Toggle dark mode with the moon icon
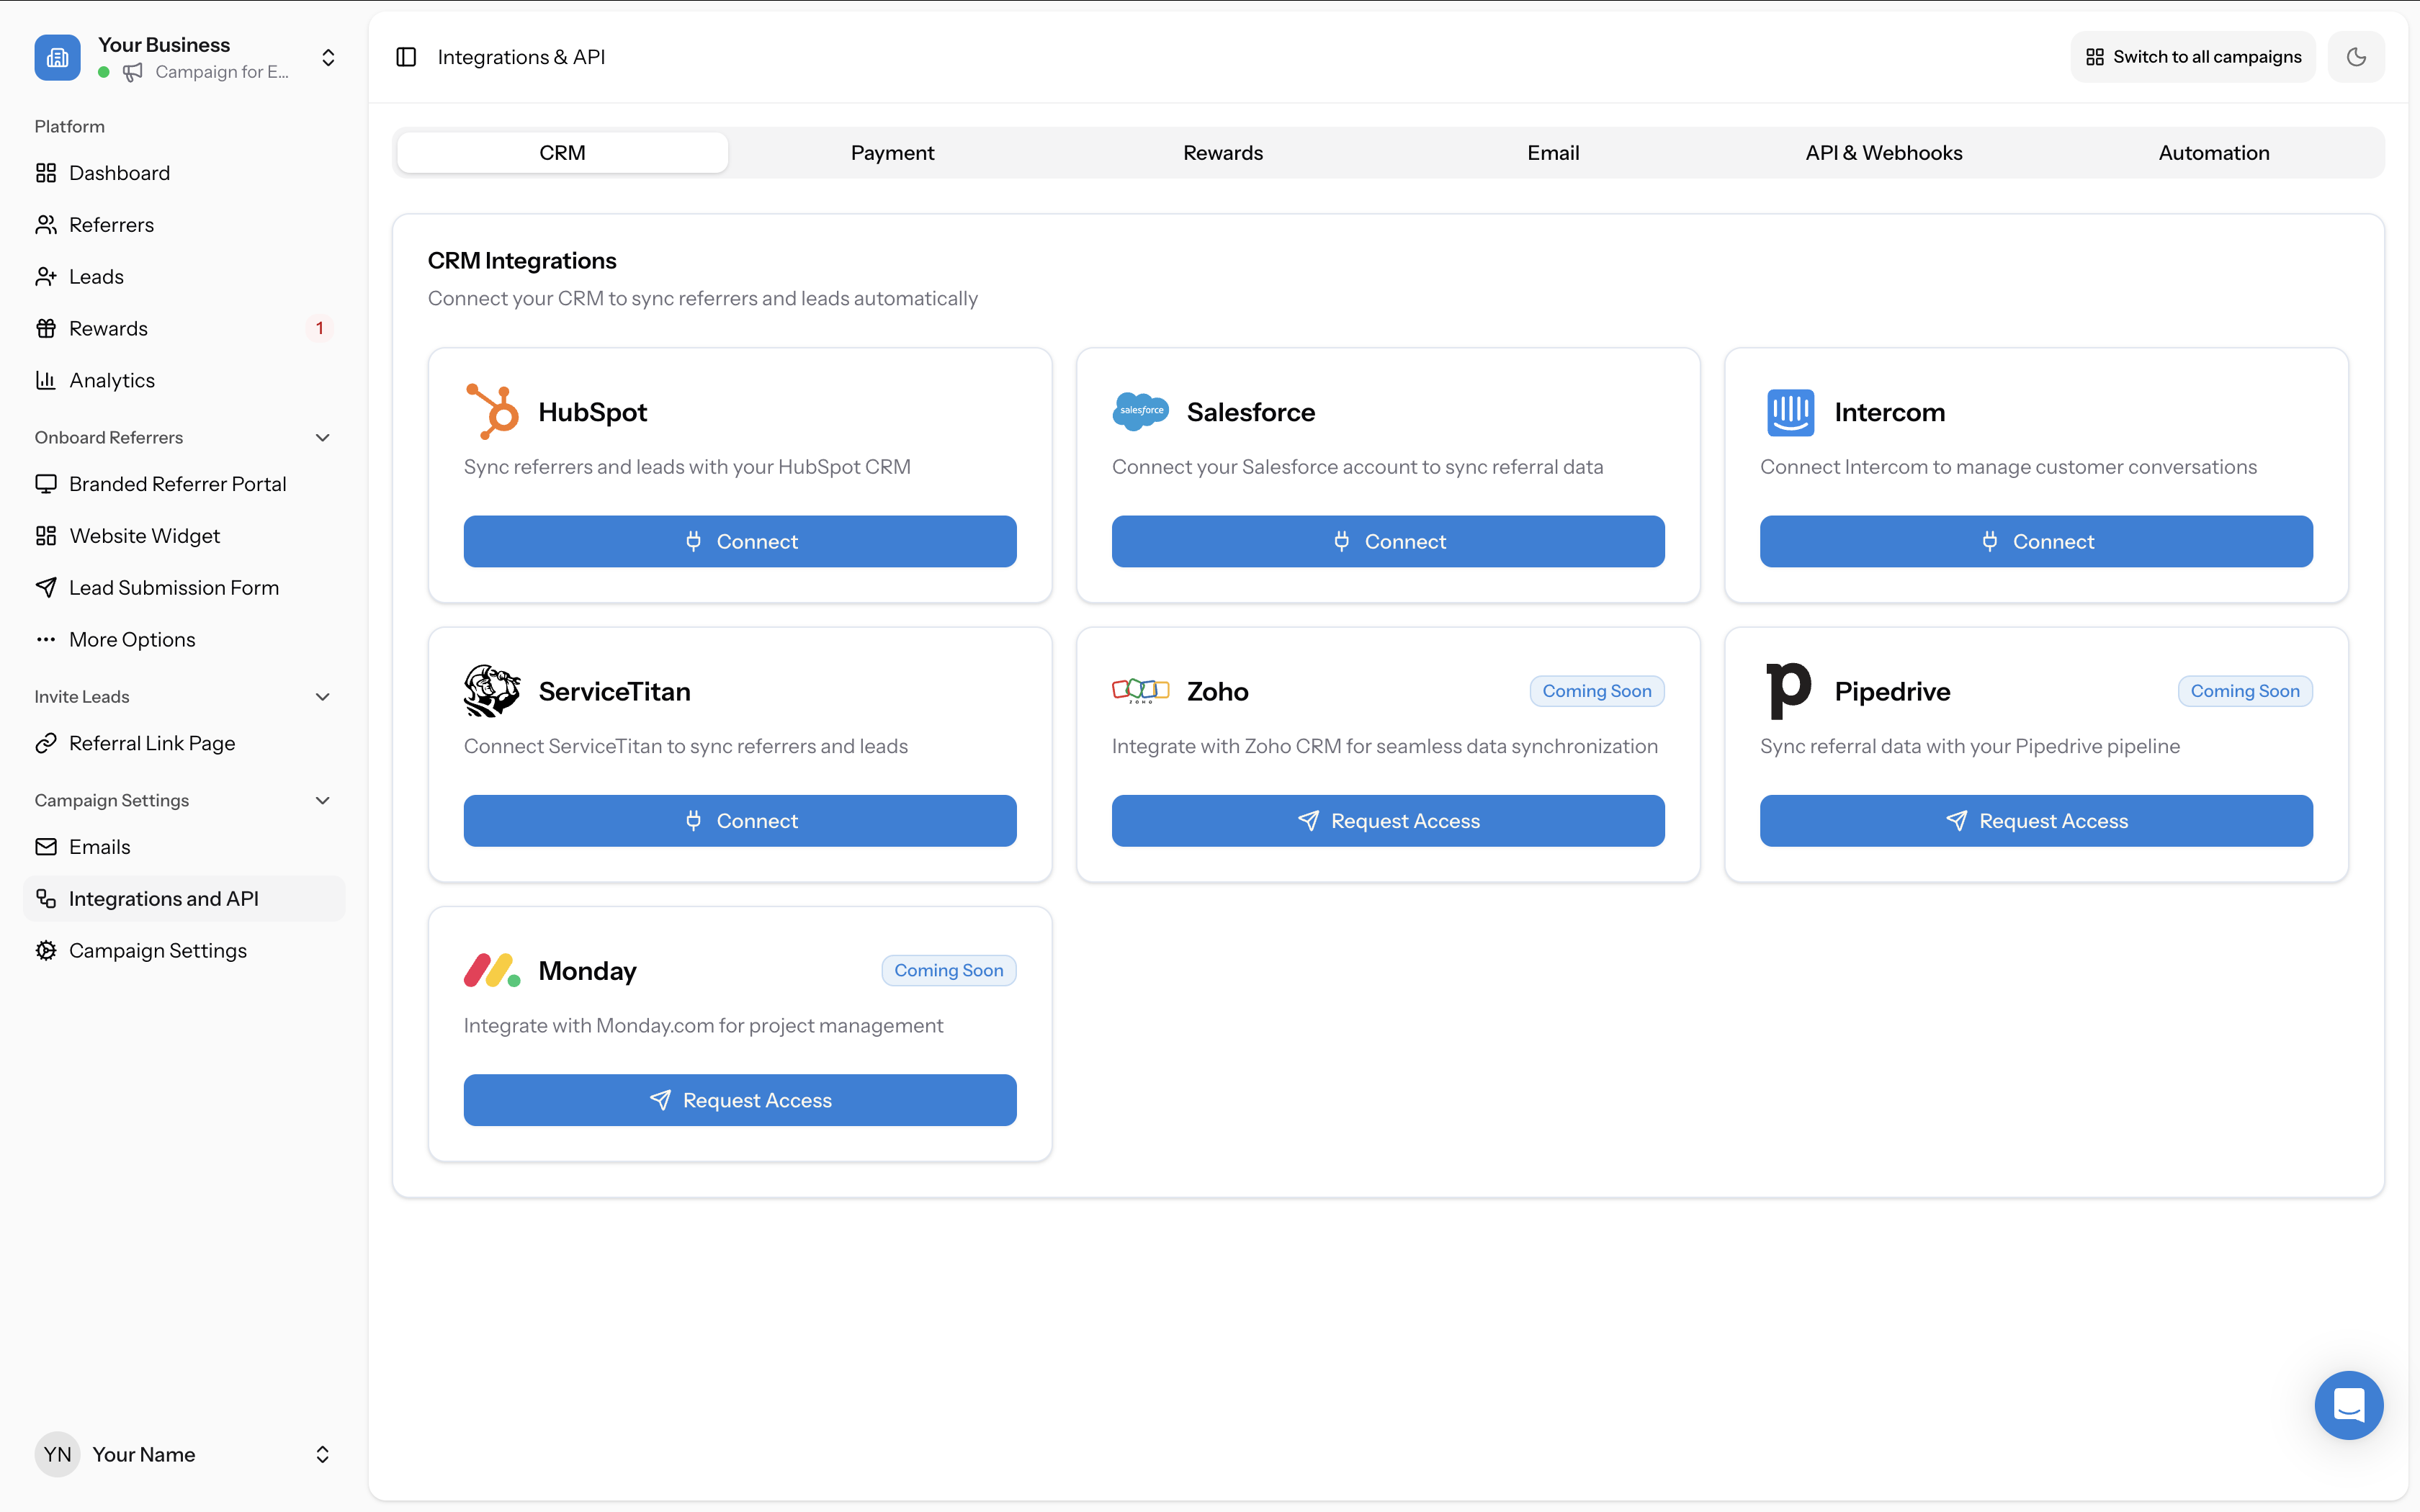 (x=2356, y=56)
